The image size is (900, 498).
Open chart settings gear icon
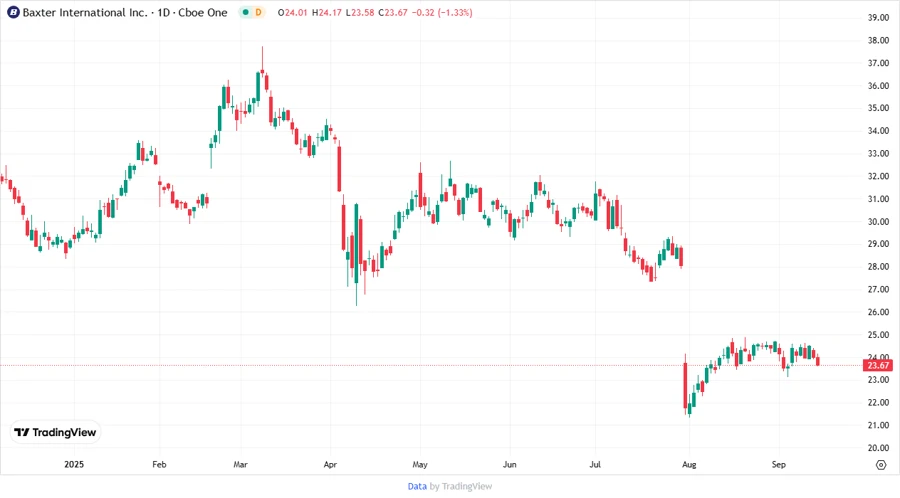click(x=881, y=465)
